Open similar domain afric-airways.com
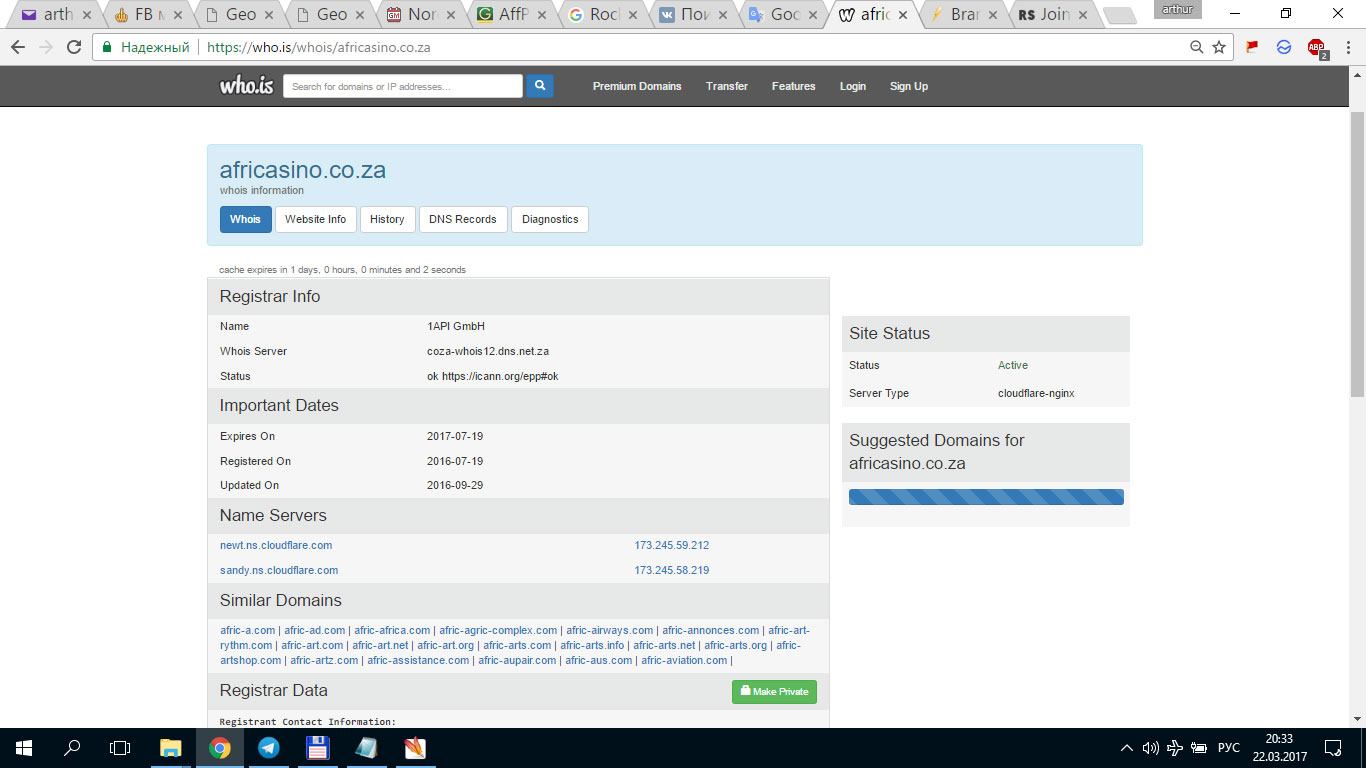The width and height of the screenshot is (1366, 768). (610, 630)
